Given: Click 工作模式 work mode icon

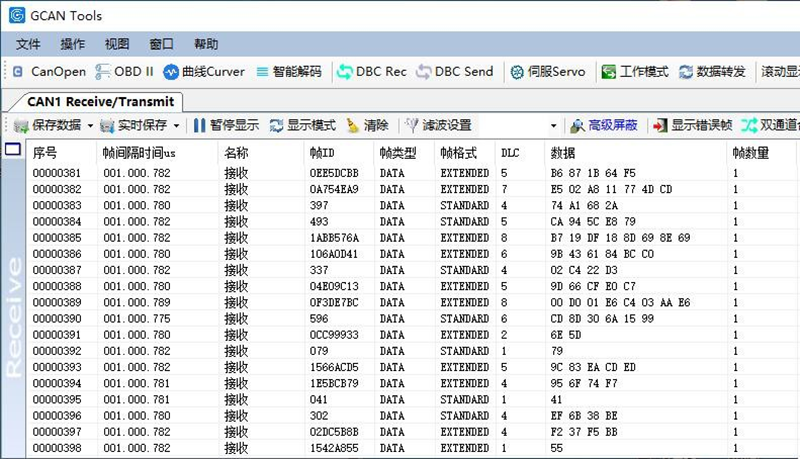Looking at the screenshot, I should (x=634, y=72).
